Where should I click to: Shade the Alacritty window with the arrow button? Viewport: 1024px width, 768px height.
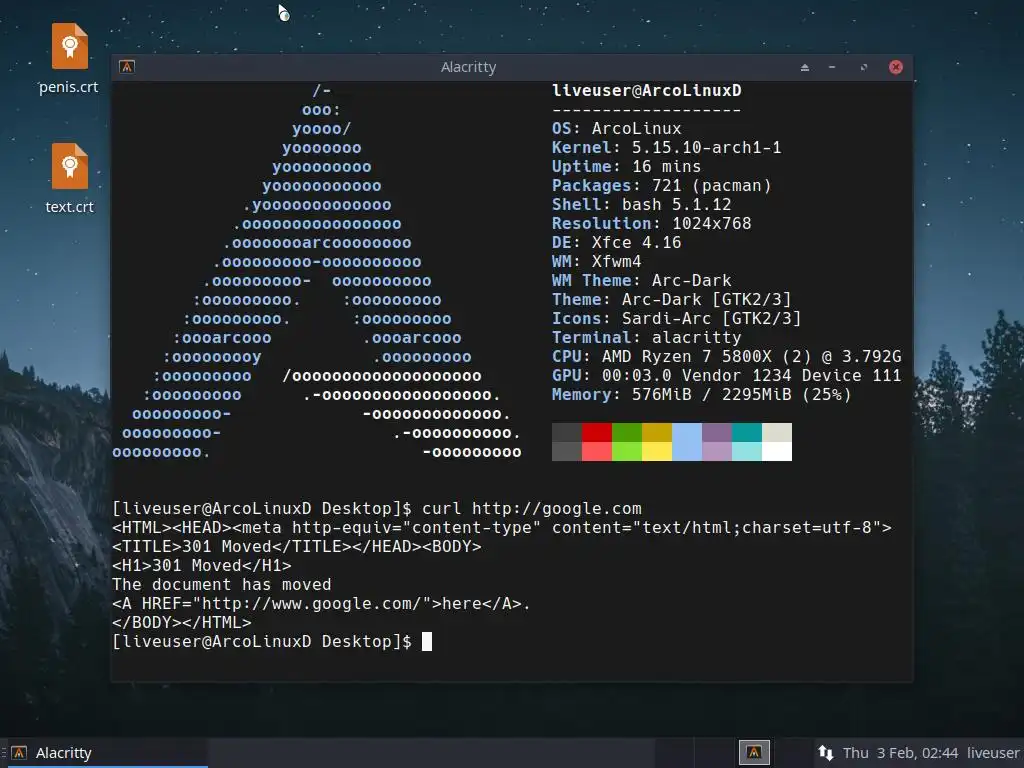805,67
